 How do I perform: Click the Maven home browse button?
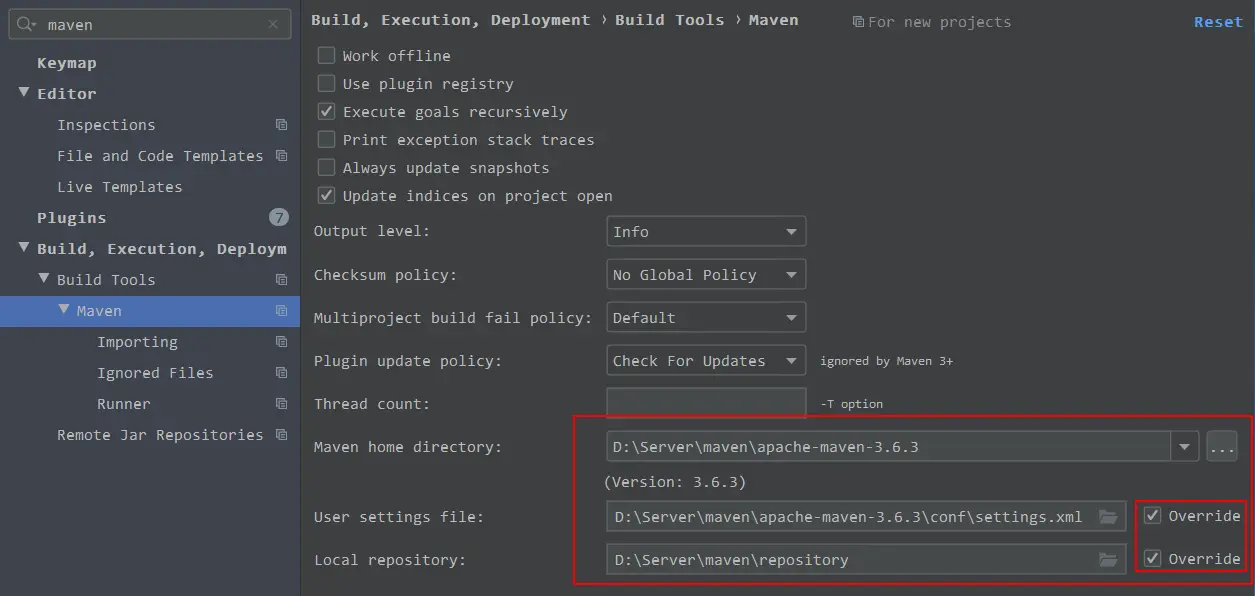[1222, 446]
